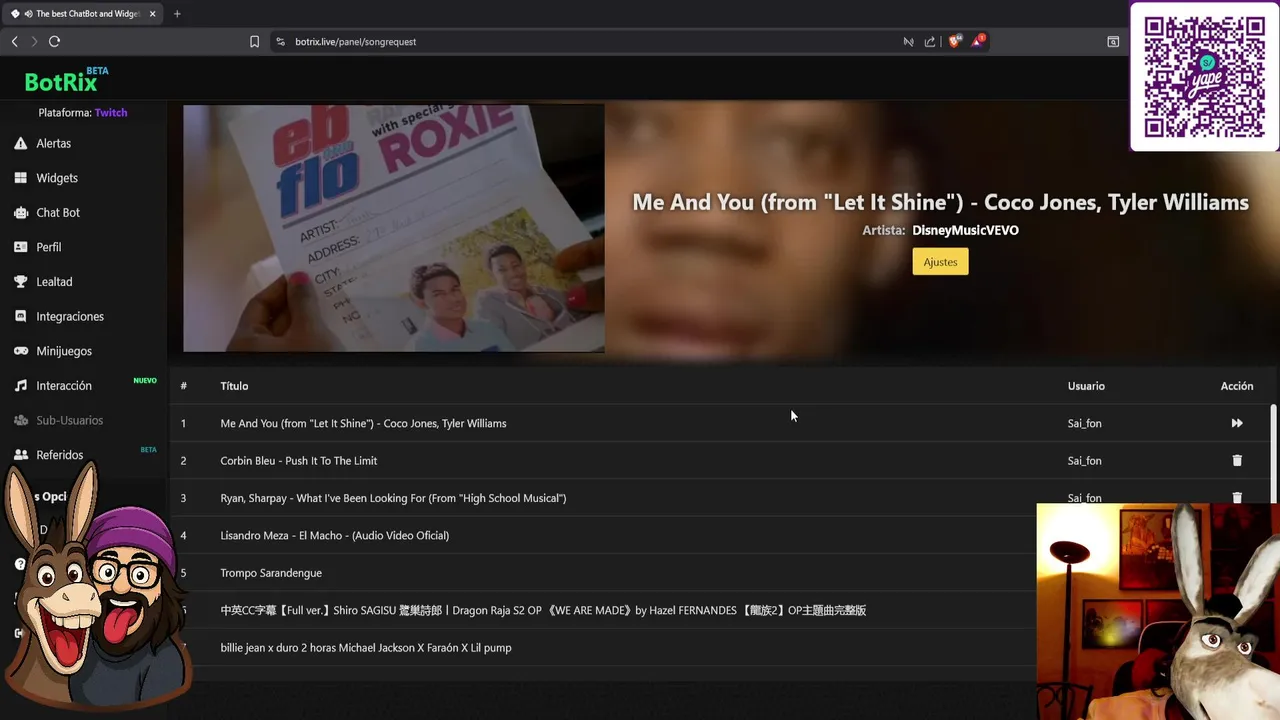This screenshot has height=720, width=1280.
Task: Open the Brave Shields lion icon
Action: [x=955, y=41]
